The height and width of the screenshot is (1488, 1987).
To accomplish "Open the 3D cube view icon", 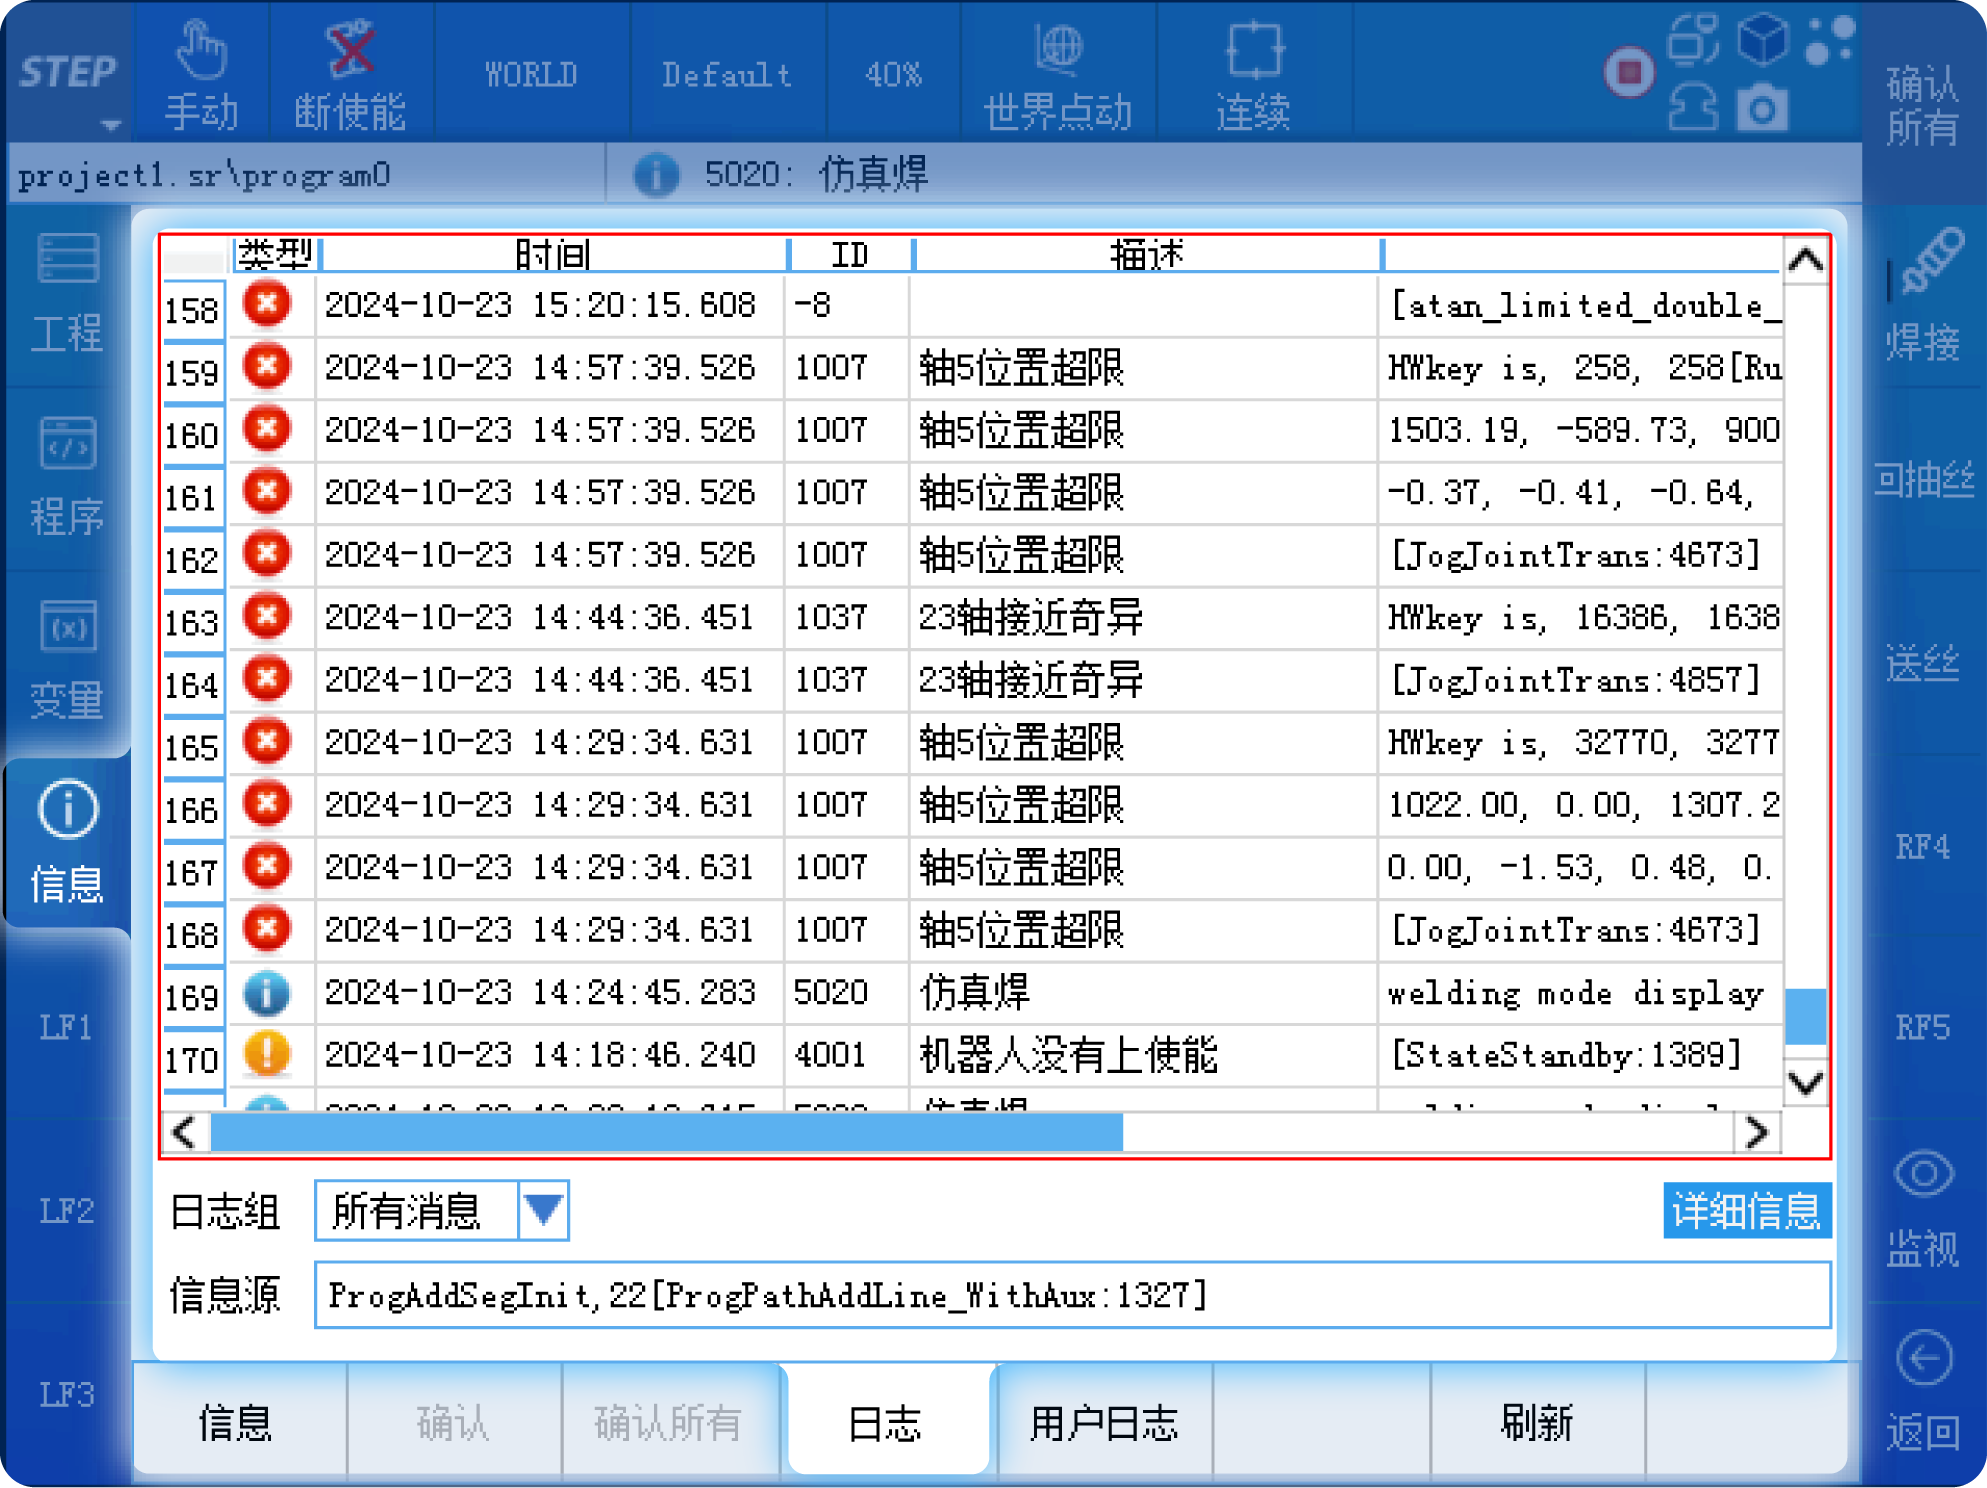I will coord(1762,38).
